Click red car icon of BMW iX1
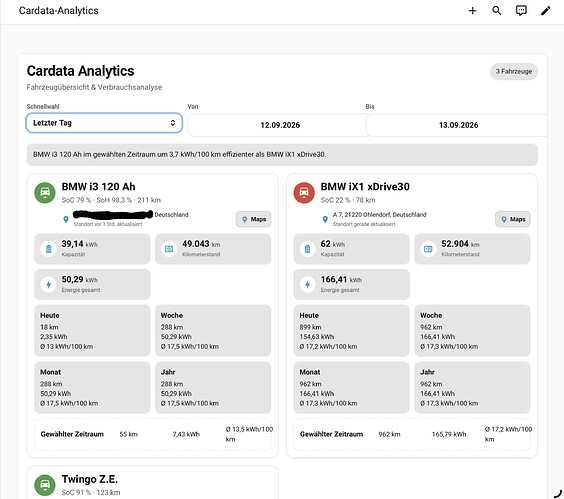This screenshot has height=499, width=564. click(x=304, y=192)
